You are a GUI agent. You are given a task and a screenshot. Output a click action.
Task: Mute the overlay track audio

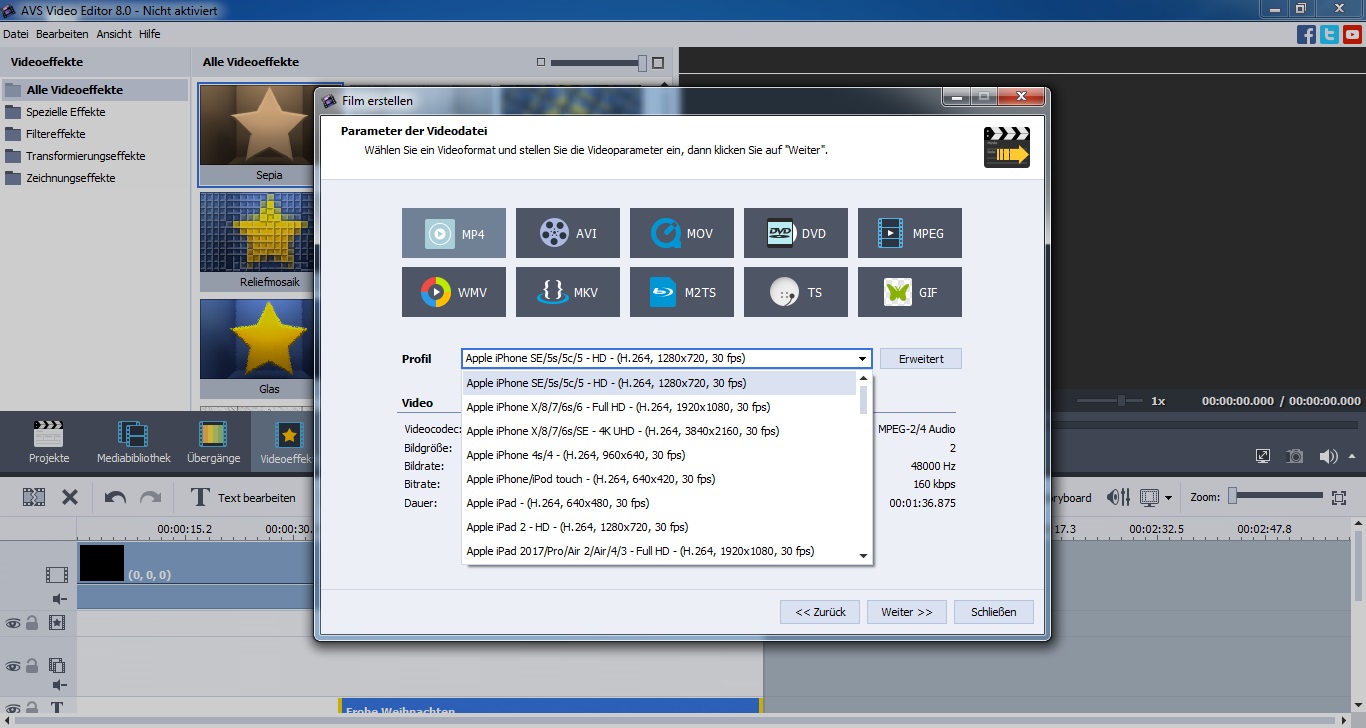(59, 685)
